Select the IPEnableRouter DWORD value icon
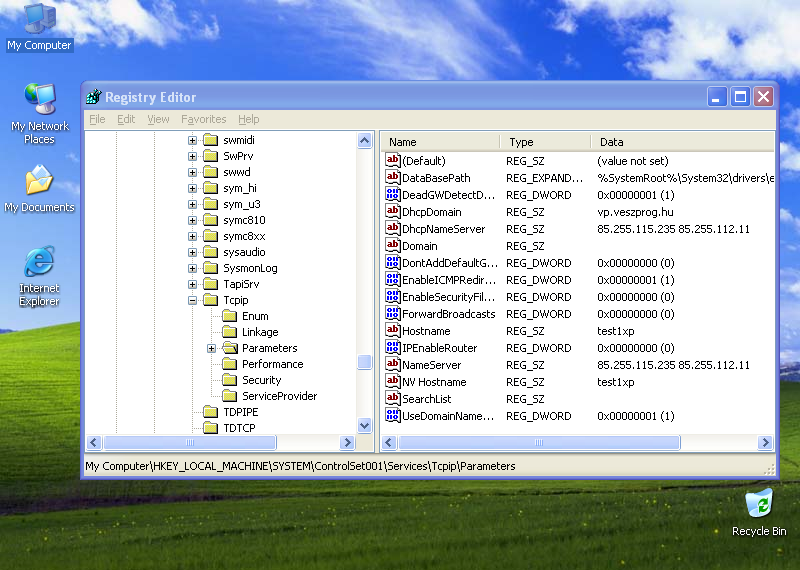This screenshot has height=570, width=800. click(393, 348)
